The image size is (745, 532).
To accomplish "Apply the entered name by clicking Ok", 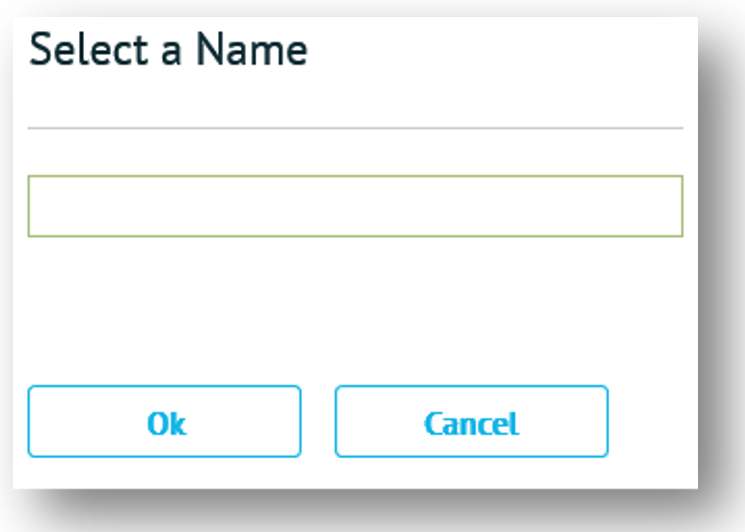I will [164, 422].
